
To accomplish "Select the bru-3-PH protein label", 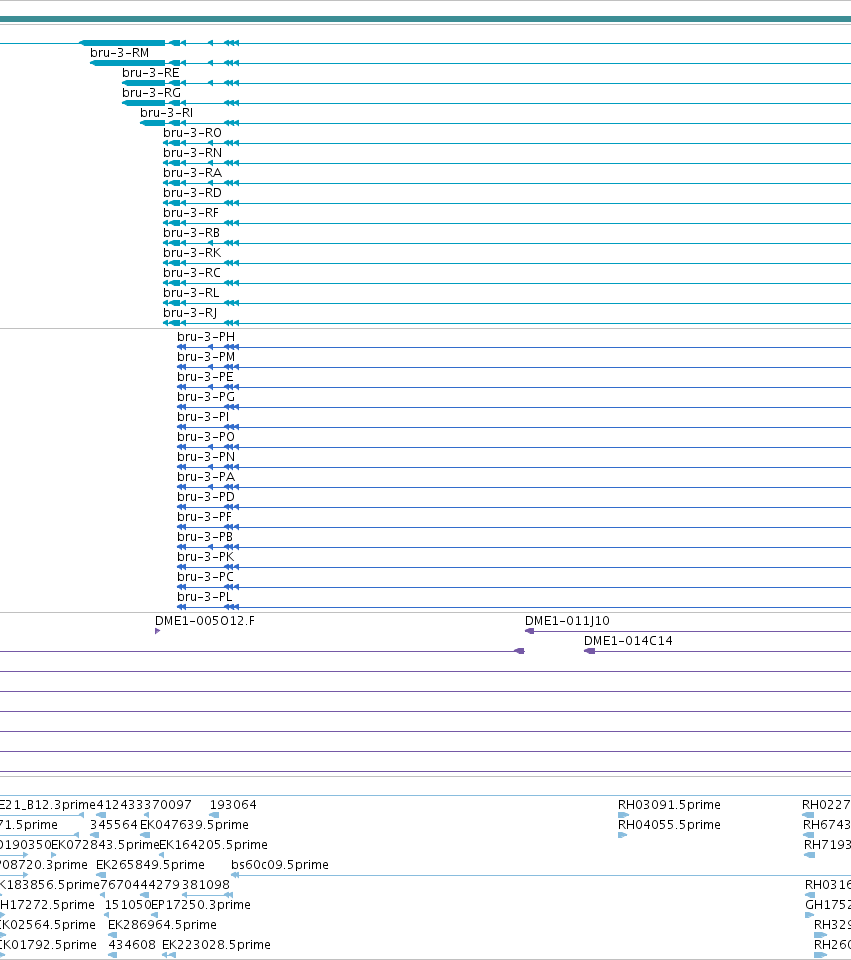I will click(x=206, y=337).
